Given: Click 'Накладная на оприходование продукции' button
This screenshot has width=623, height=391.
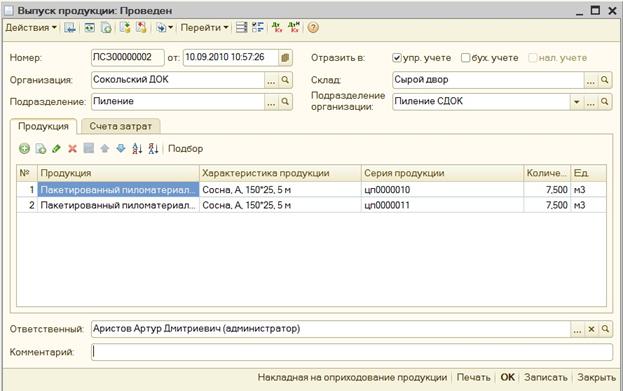Looking at the screenshot, I should coord(352,377).
